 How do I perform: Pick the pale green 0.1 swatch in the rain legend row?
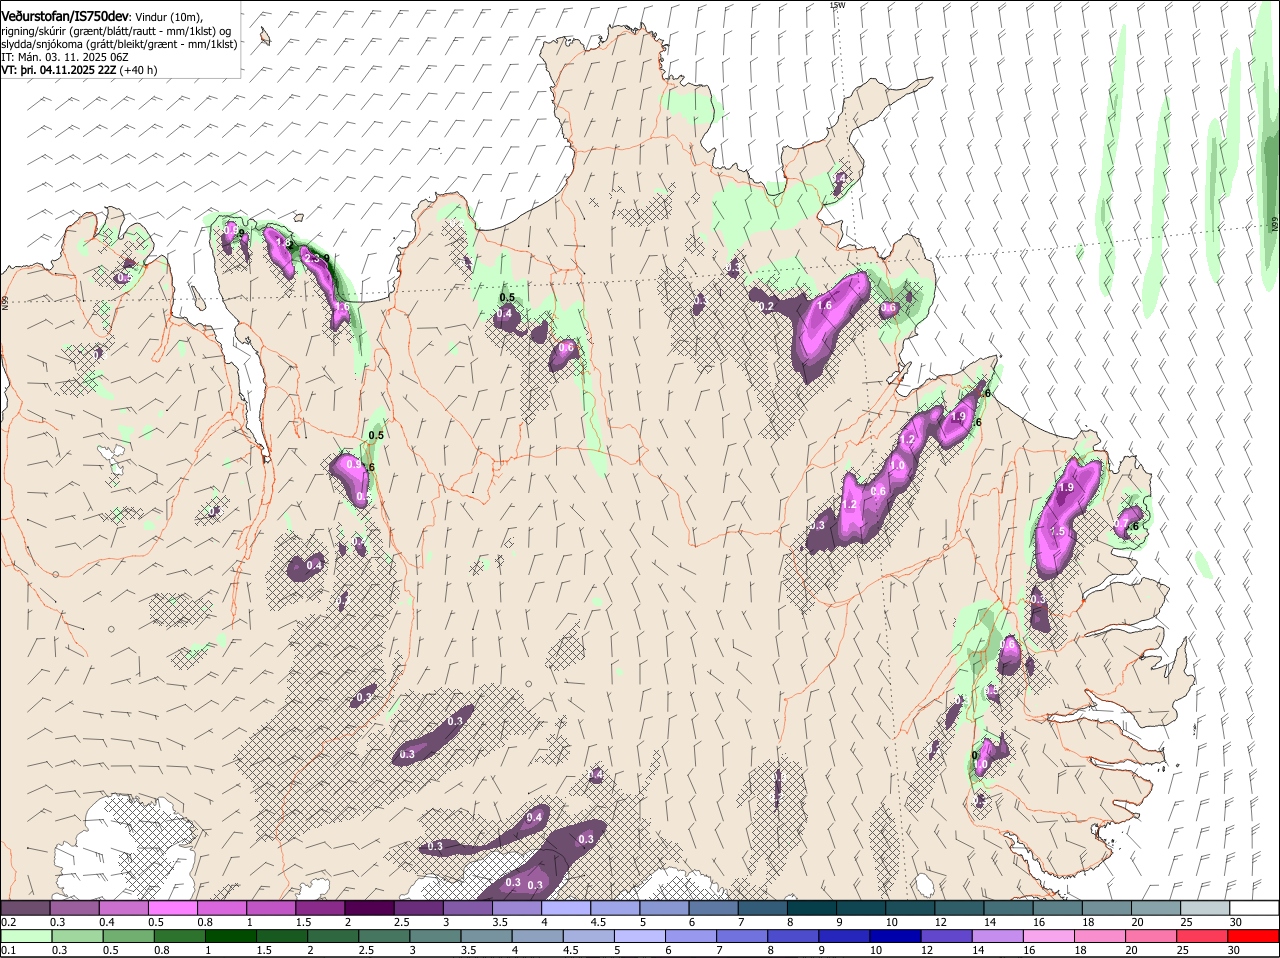click(x=26, y=935)
